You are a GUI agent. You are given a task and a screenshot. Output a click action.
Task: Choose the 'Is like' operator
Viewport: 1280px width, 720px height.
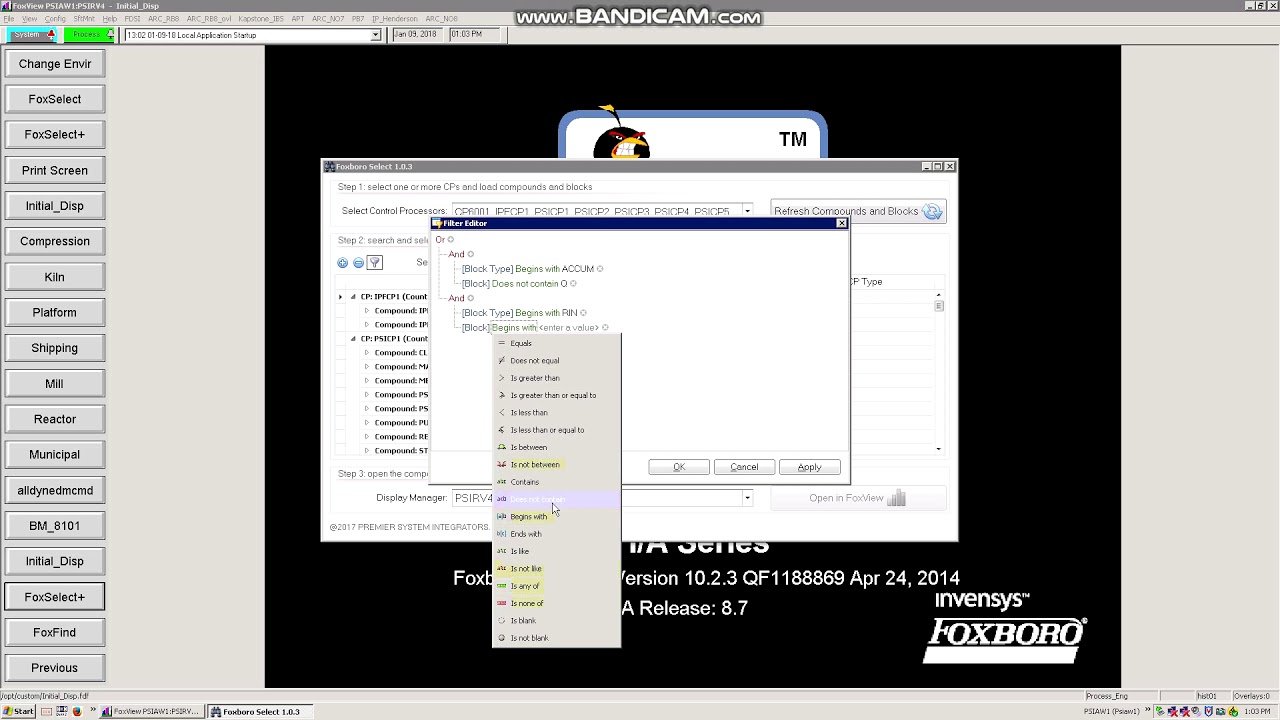(x=556, y=551)
